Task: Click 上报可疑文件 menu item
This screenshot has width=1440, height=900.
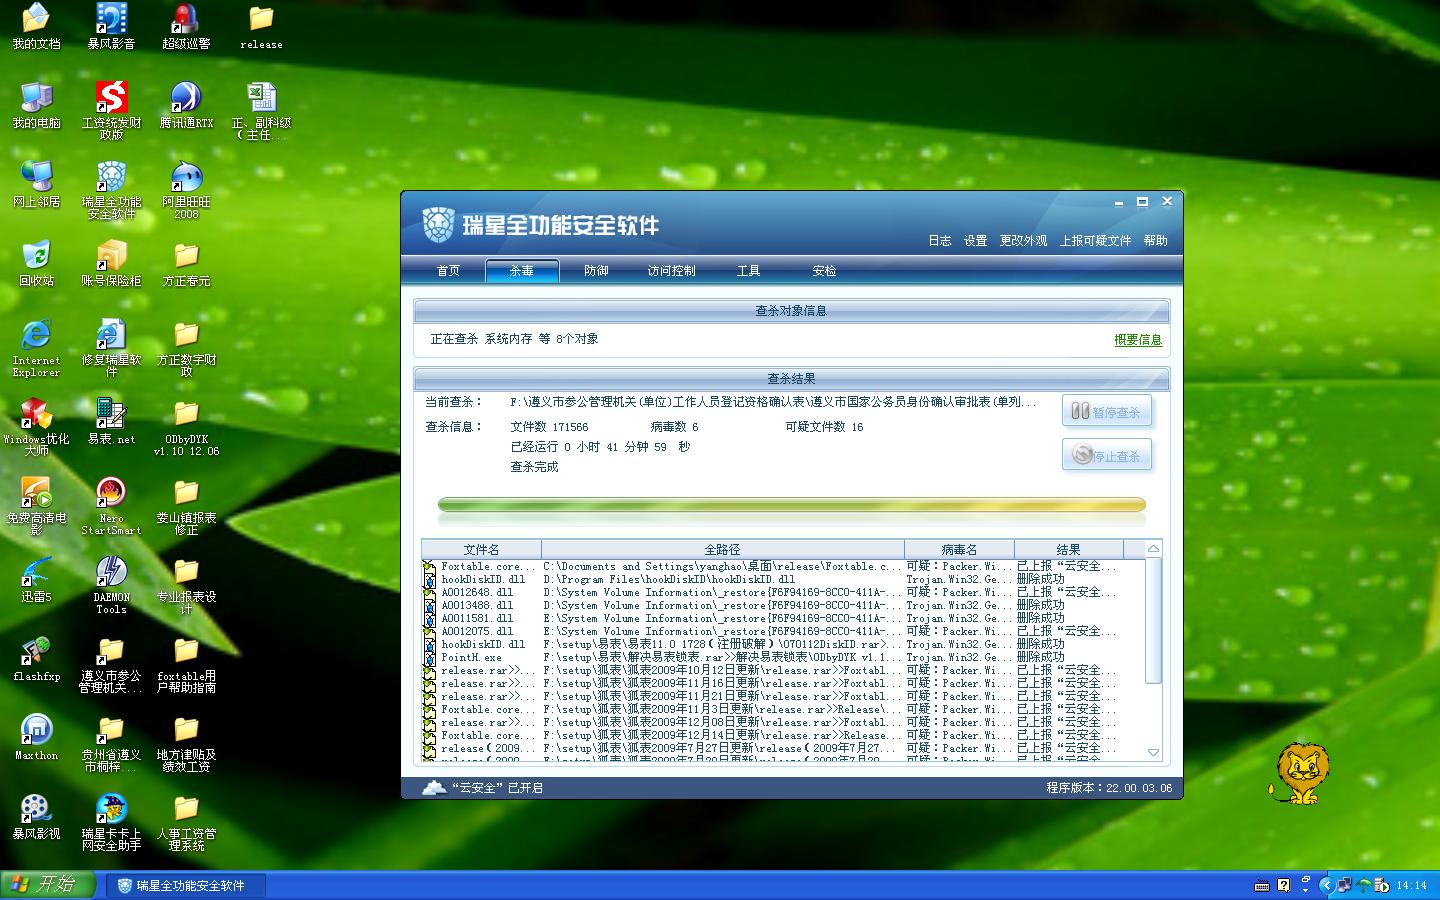Action: [x=1095, y=241]
